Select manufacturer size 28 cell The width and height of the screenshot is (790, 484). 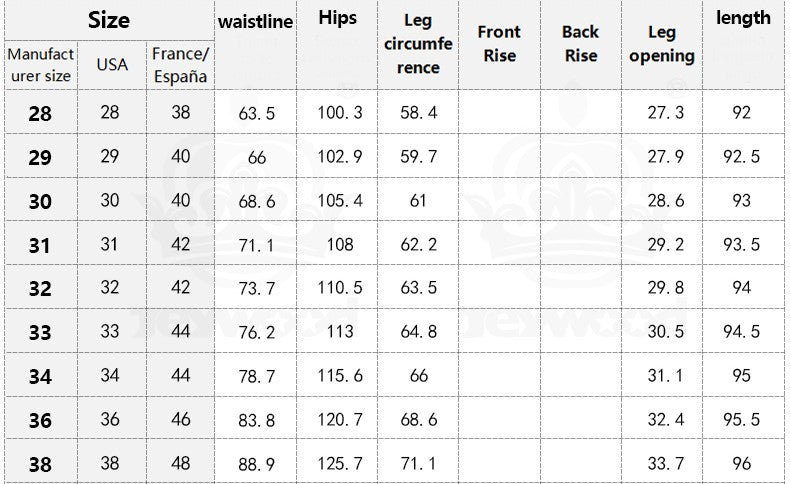click(x=40, y=113)
